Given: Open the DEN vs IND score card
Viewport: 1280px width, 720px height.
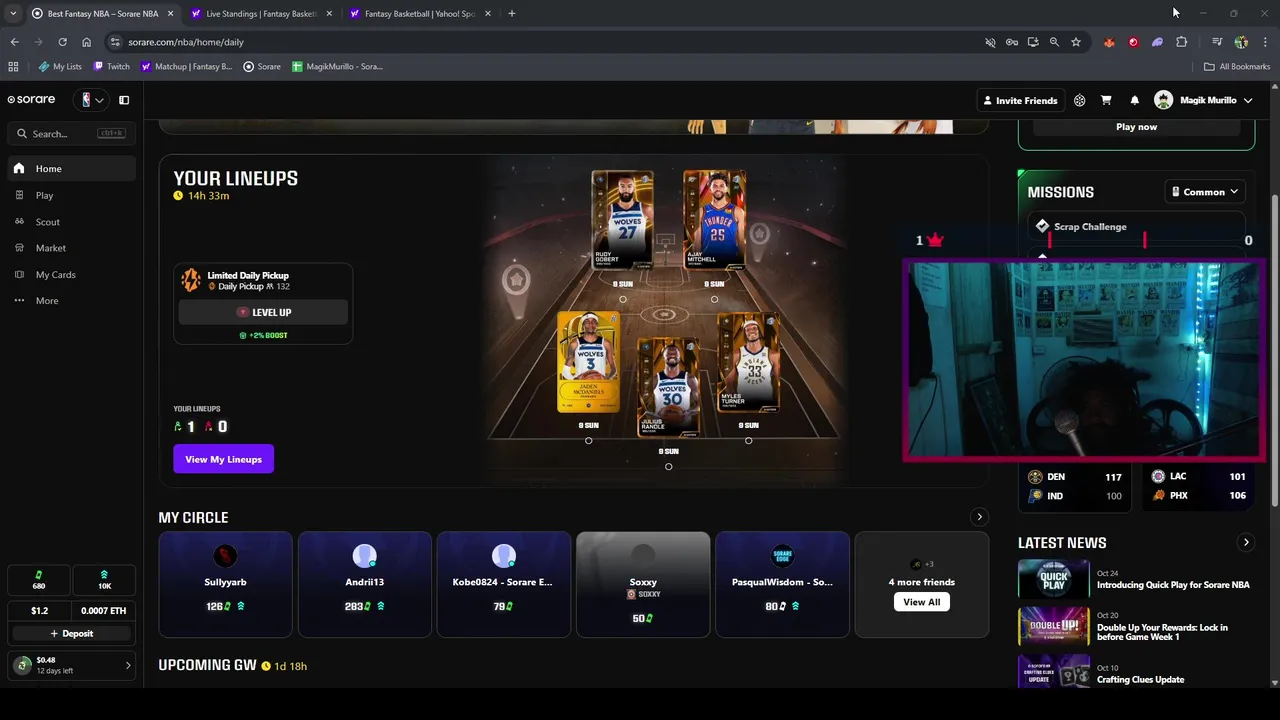Looking at the screenshot, I should [x=1074, y=486].
